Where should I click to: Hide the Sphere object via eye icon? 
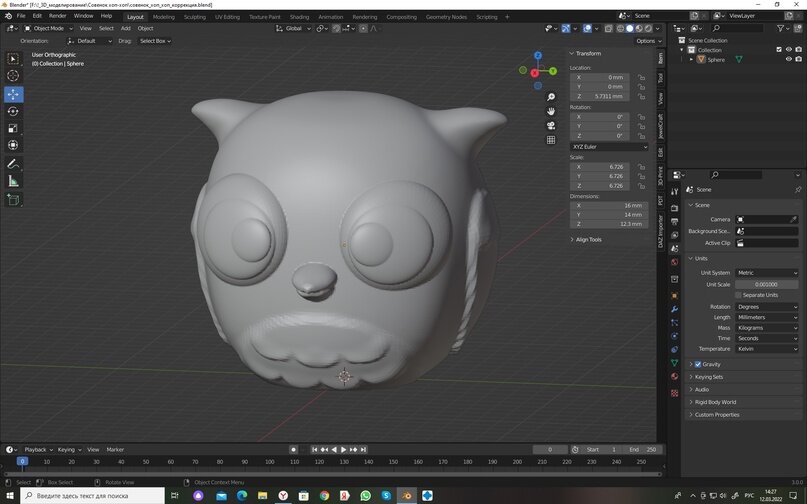point(788,59)
